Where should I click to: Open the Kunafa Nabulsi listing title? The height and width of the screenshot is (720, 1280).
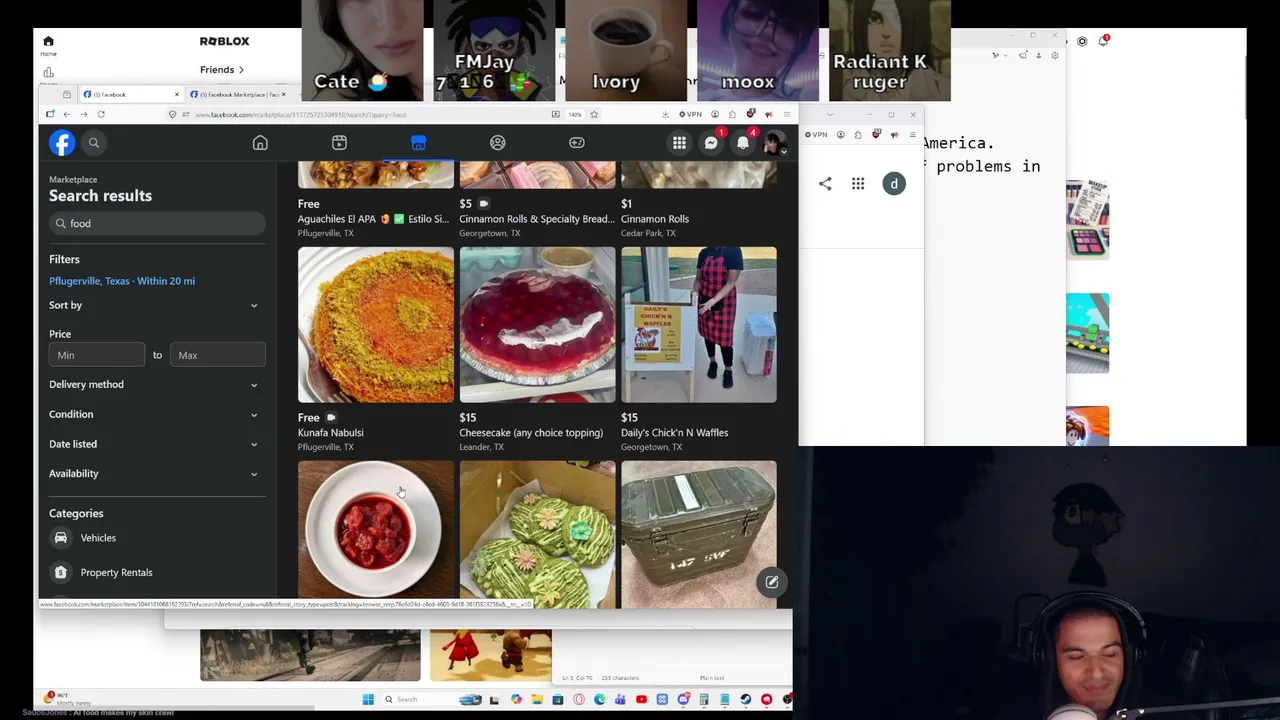click(x=330, y=433)
